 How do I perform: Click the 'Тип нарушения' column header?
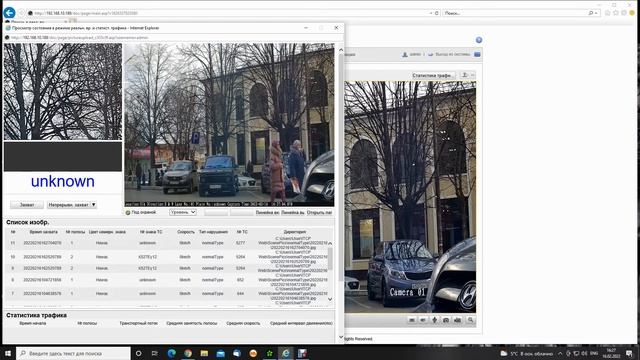point(213,232)
